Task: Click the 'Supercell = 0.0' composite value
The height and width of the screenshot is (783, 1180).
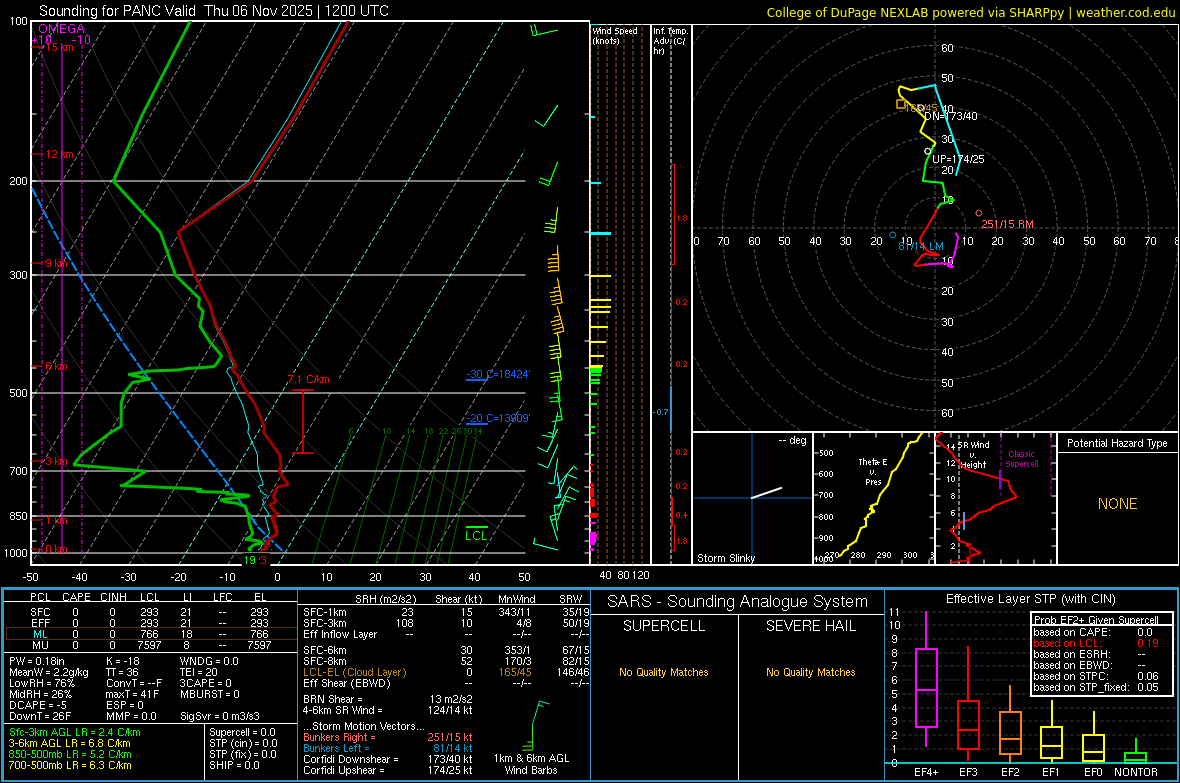Action: [242, 732]
